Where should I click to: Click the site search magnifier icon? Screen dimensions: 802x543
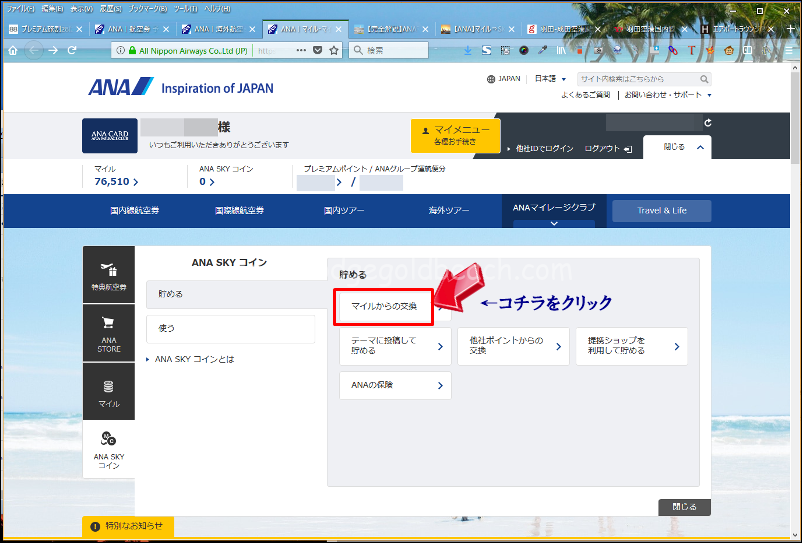[x=704, y=79]
